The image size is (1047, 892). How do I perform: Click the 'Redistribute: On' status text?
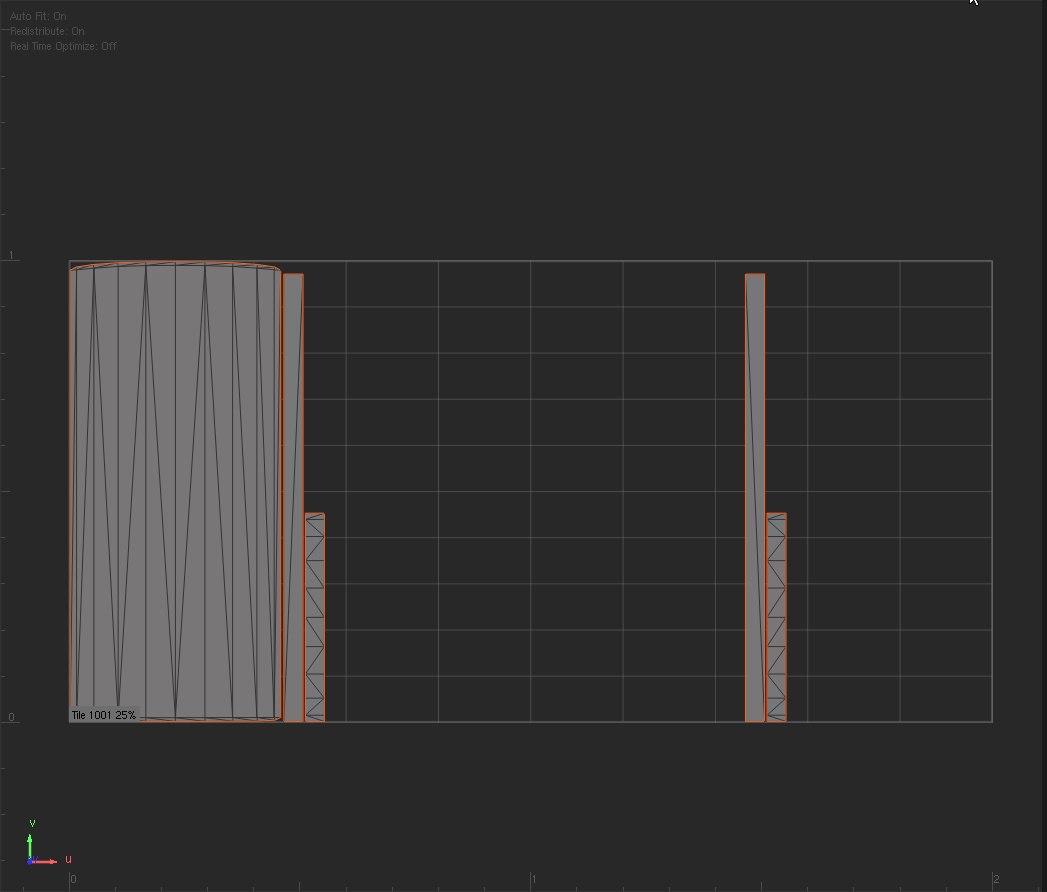point(47,31)
